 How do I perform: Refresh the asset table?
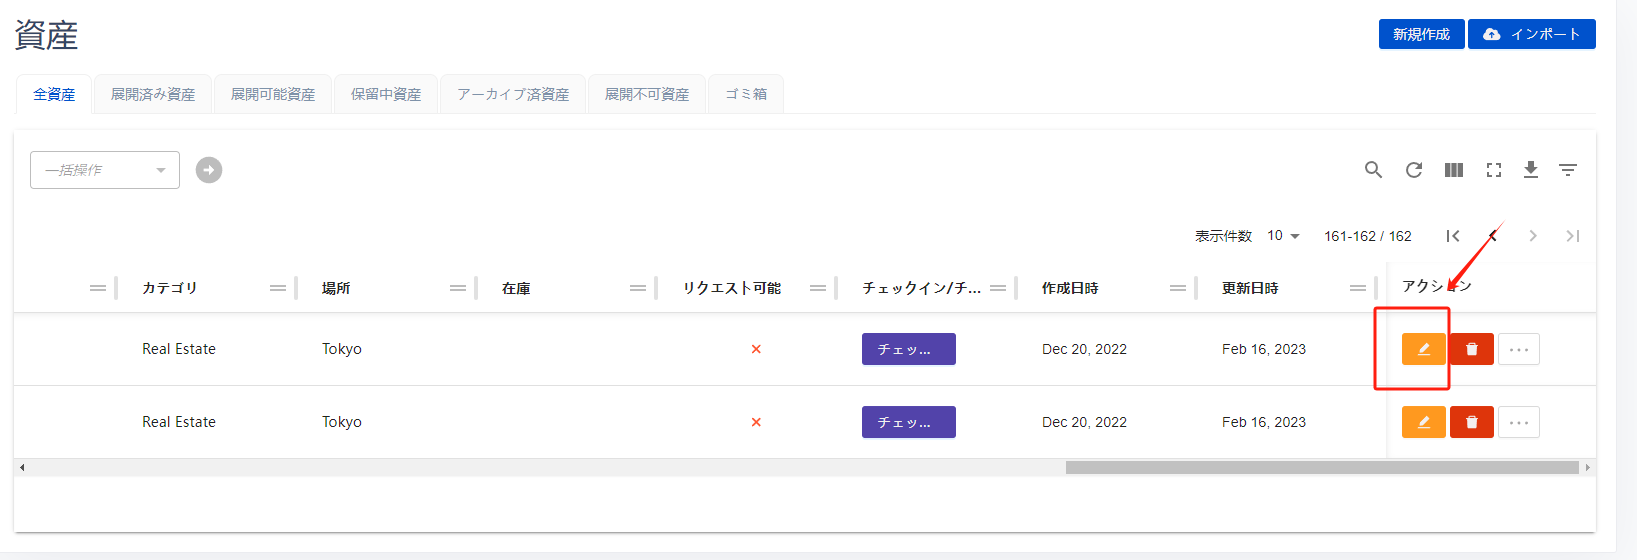(x=1413, y=170)
